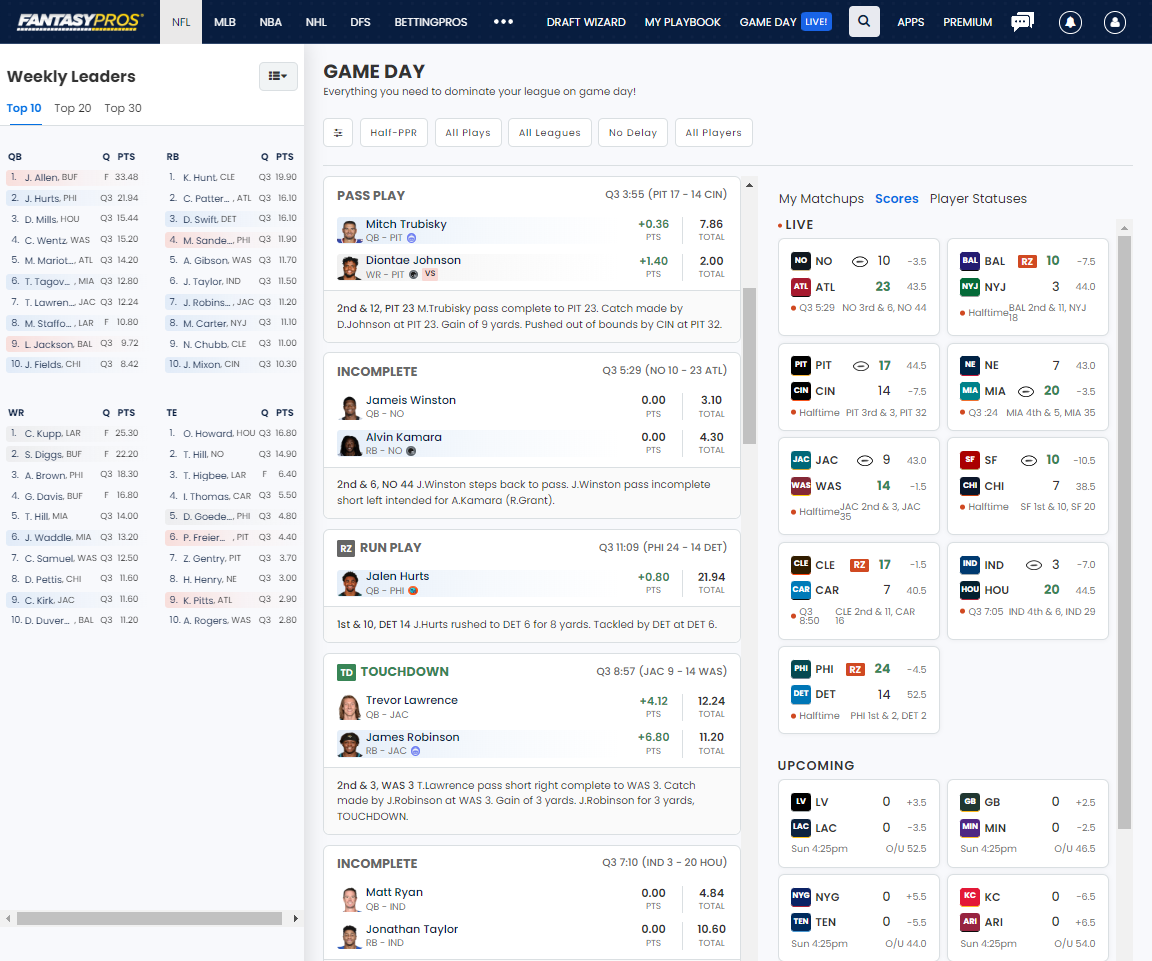Open DFS in the top navigation

(360, 22)
